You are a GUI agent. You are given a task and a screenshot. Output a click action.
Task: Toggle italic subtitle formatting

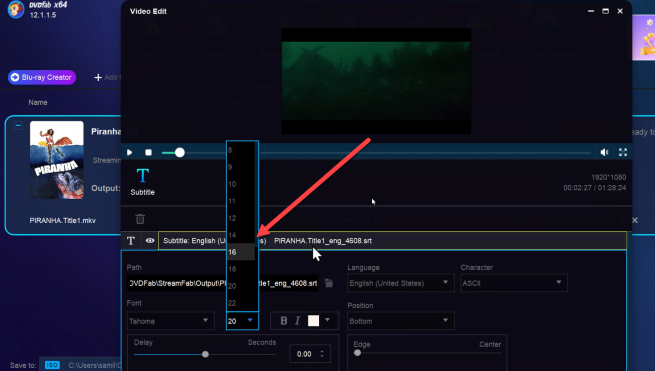(x=297, y=321)
